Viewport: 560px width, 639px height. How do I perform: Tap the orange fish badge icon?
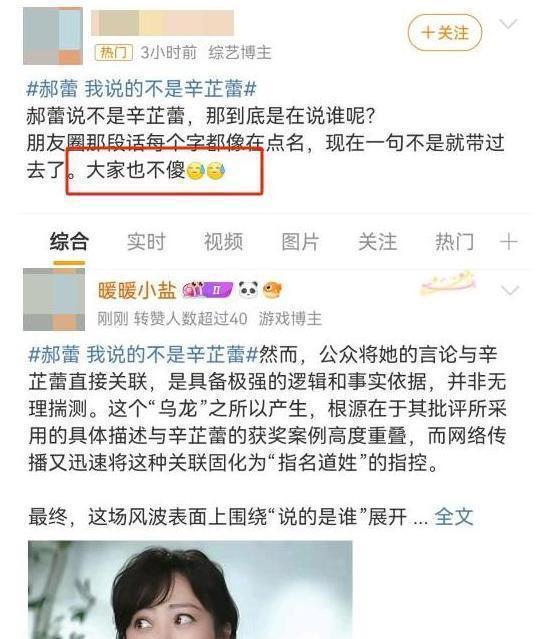[x=272, y=290]
